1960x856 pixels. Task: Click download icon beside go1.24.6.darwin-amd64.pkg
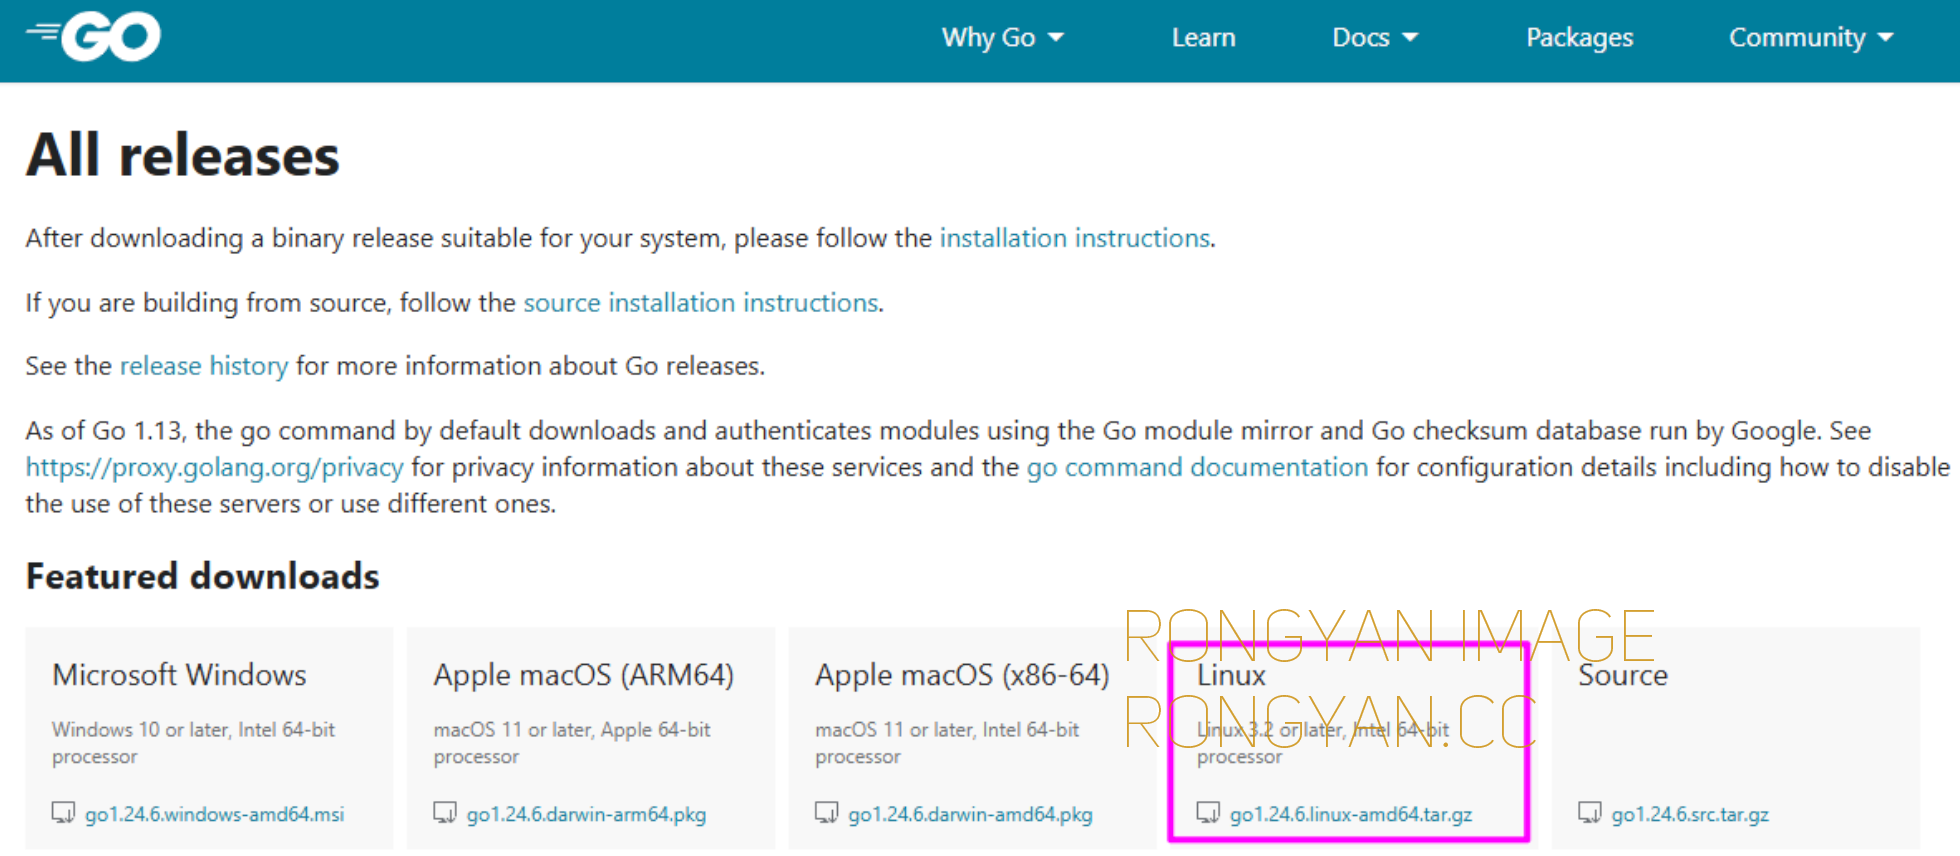pyautogui.click(x=827, y=813)
